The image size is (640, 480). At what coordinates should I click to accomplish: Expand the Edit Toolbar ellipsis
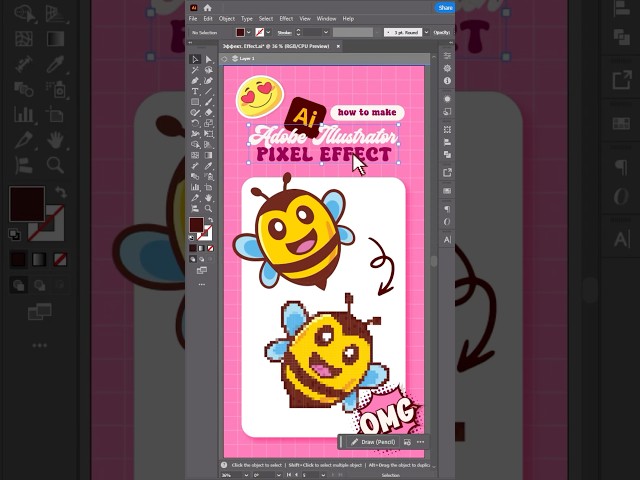tap(202, 284)
